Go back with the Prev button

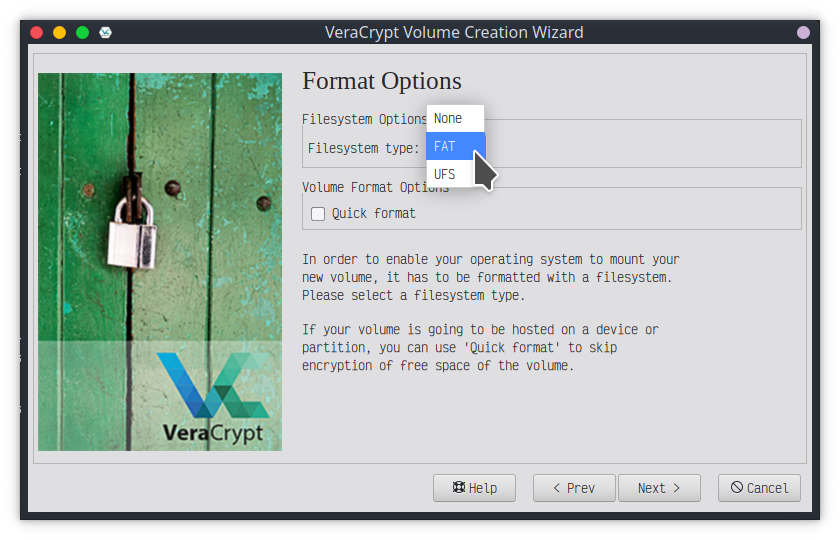[x=574, y=488]
